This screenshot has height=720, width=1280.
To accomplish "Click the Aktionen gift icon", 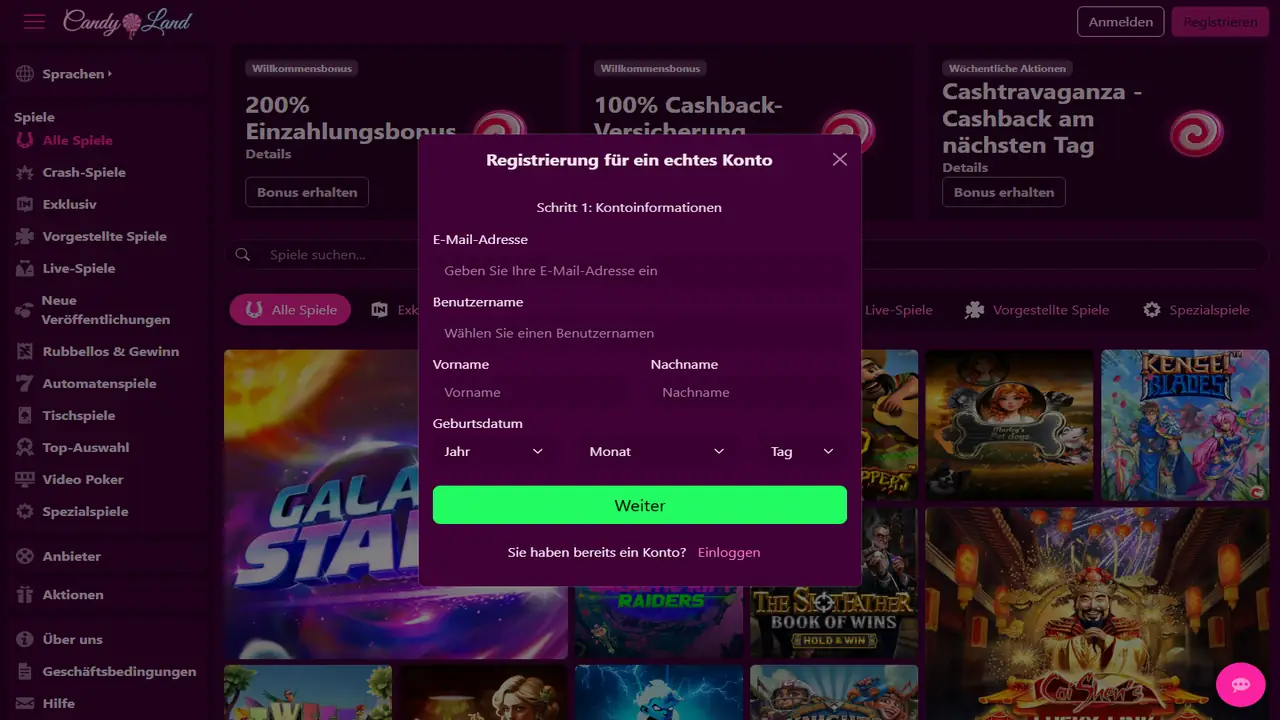I will tap(25, 594).
